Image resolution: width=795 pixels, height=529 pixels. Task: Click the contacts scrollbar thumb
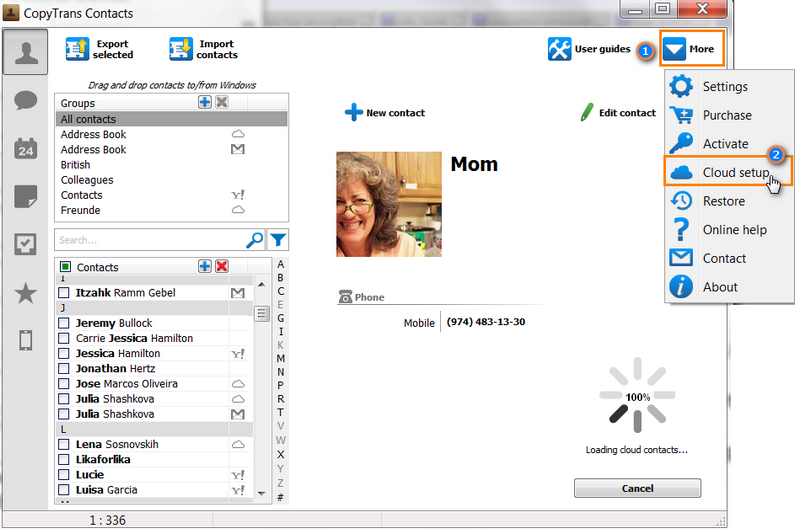(x=261, y=314)
